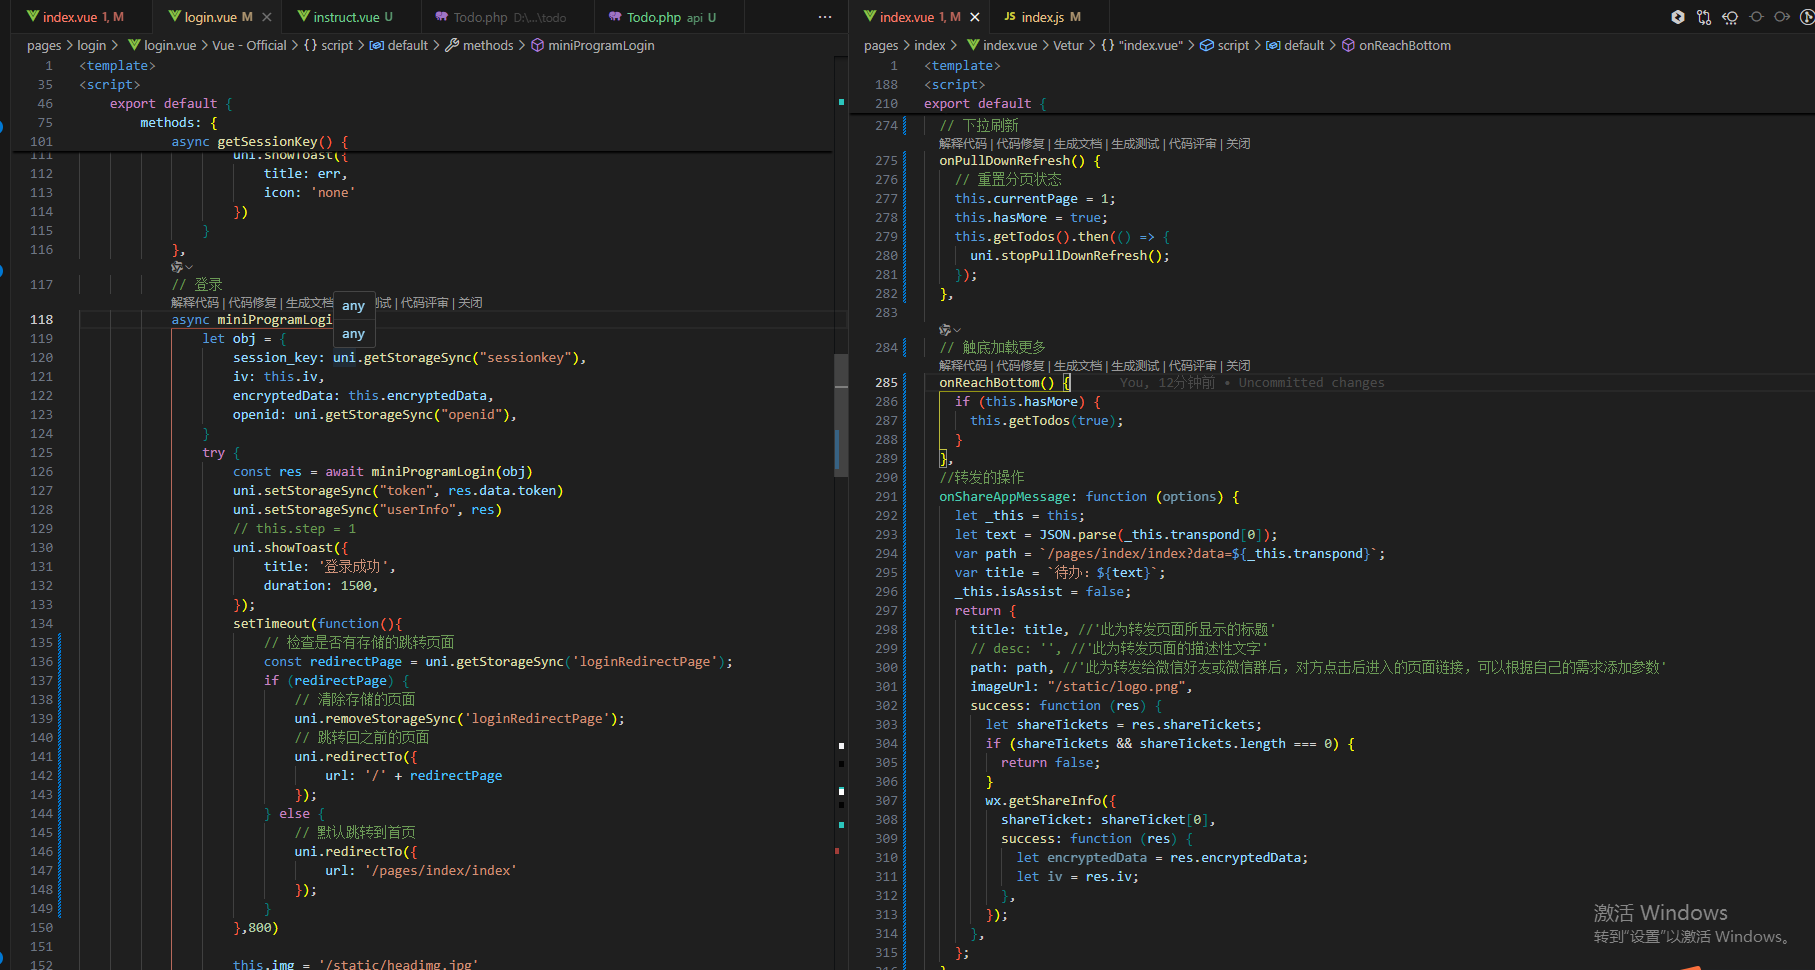Image resolution: width=1815 pixels, height=970 pixels.
Task: Click sticky 'export default' line in right editor
Action: (x=985, y=104)
